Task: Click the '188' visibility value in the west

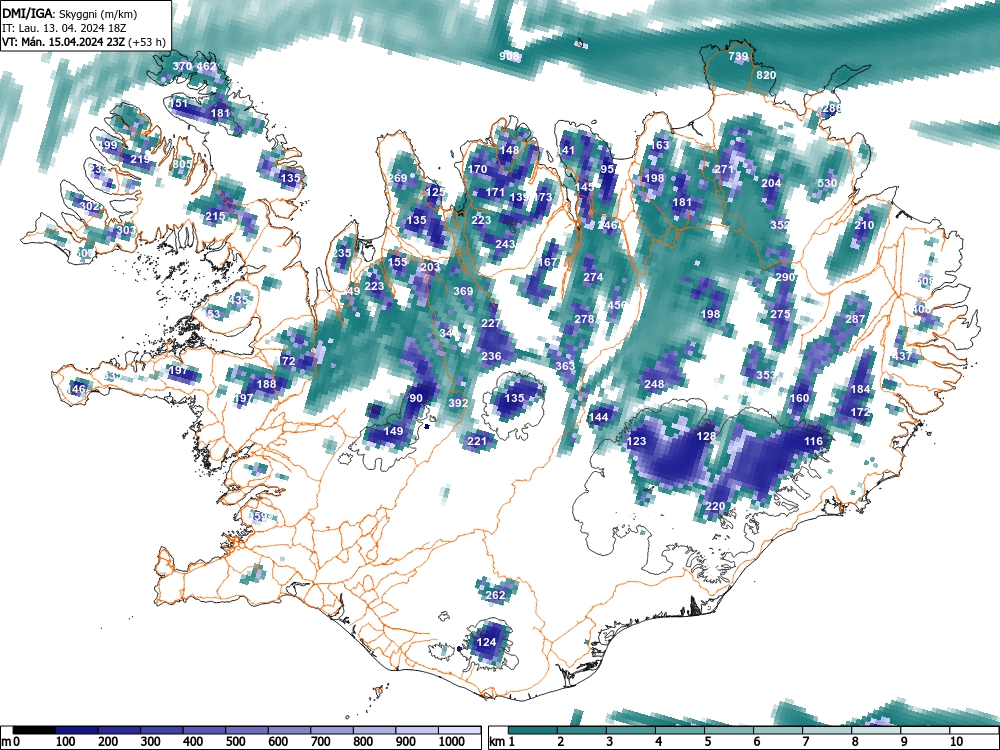Action: [x=266, y=384]
